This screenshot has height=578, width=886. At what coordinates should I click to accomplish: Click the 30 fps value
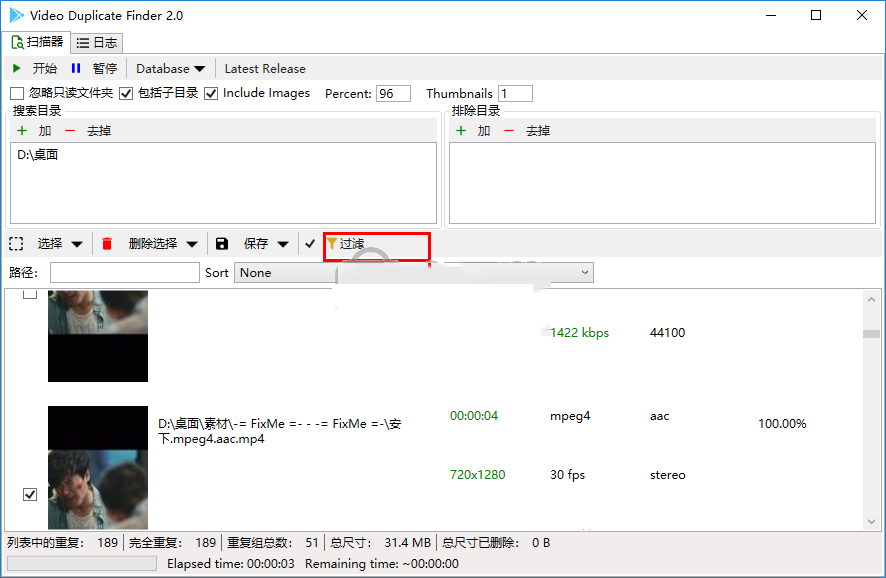(x=567, y=475)
